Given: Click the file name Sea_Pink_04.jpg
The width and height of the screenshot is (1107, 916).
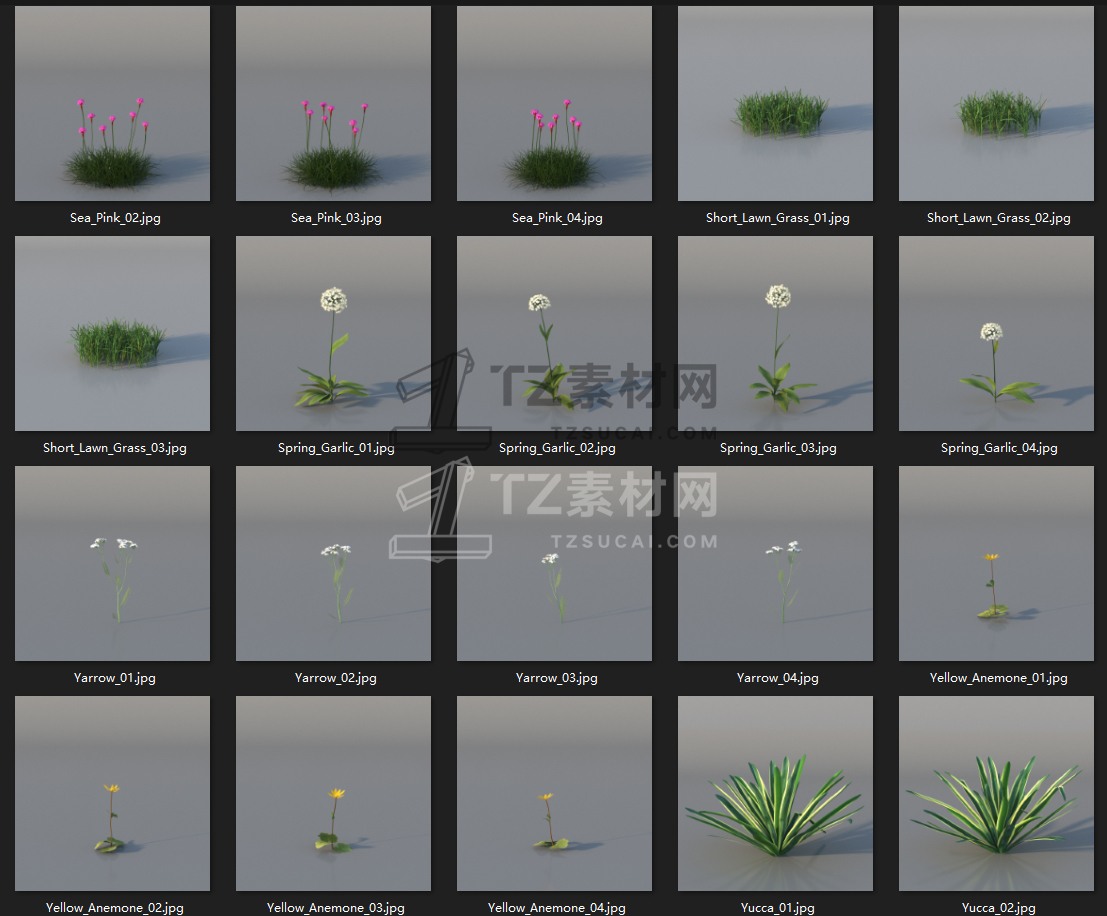Looking at the screenshot, I should (x=557, y=218).
